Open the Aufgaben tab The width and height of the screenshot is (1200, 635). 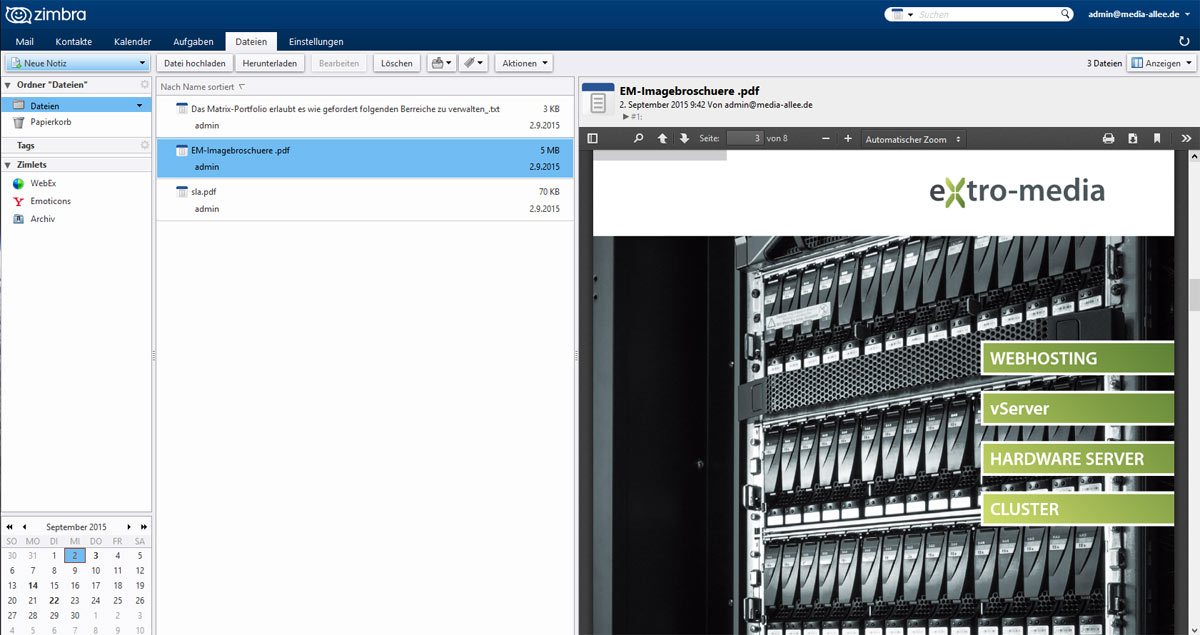pyautogui.click(x=193, y=41)
